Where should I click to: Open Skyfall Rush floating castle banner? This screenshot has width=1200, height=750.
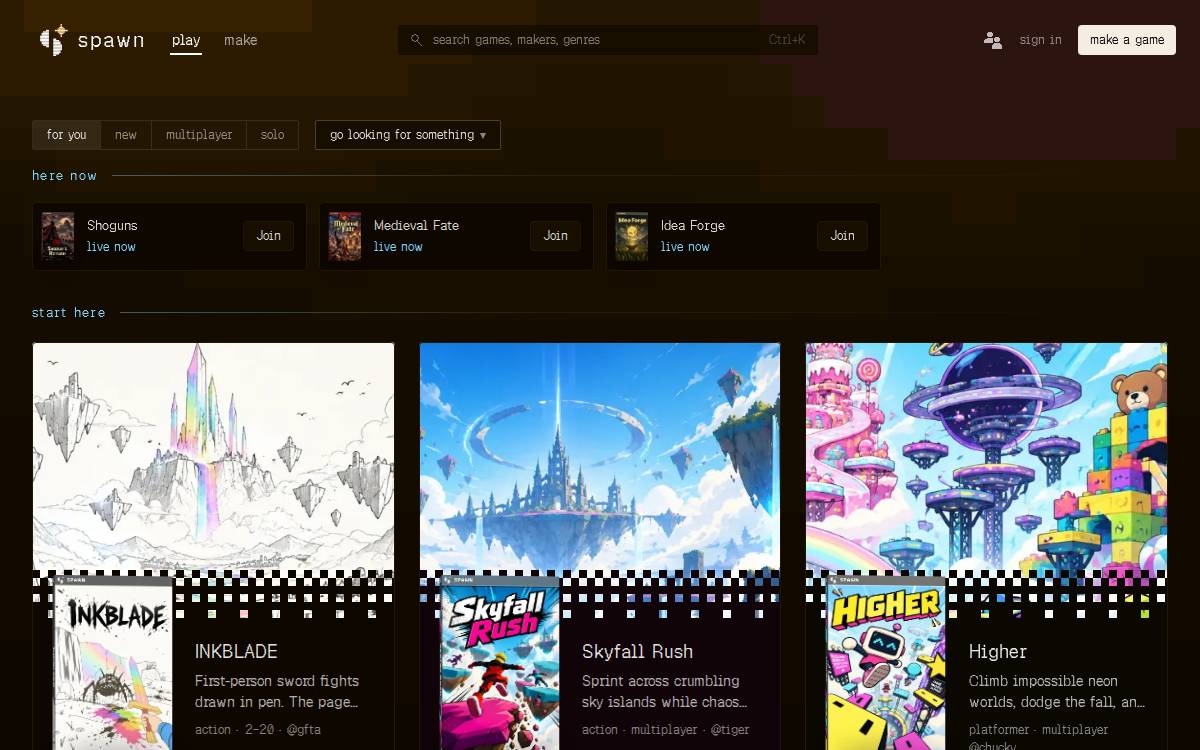pyautogui.click(x=600, y=457)
